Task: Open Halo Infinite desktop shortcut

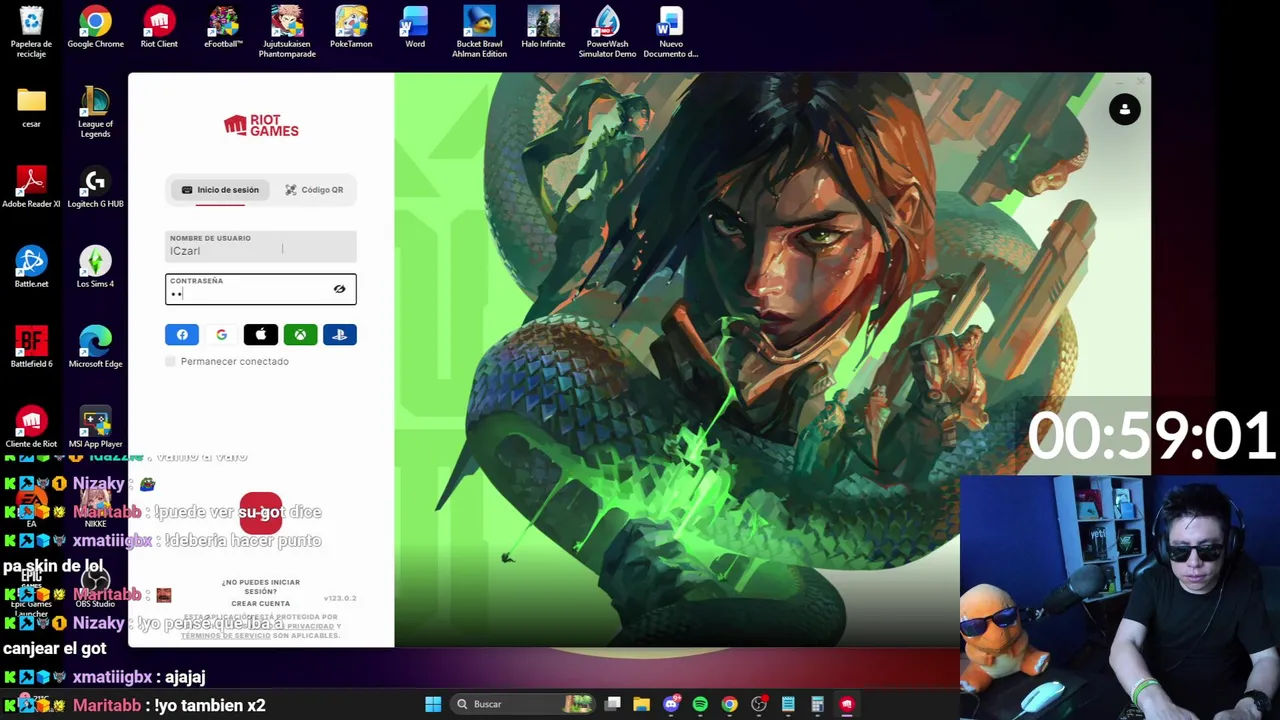Action: tap(543, 28)
